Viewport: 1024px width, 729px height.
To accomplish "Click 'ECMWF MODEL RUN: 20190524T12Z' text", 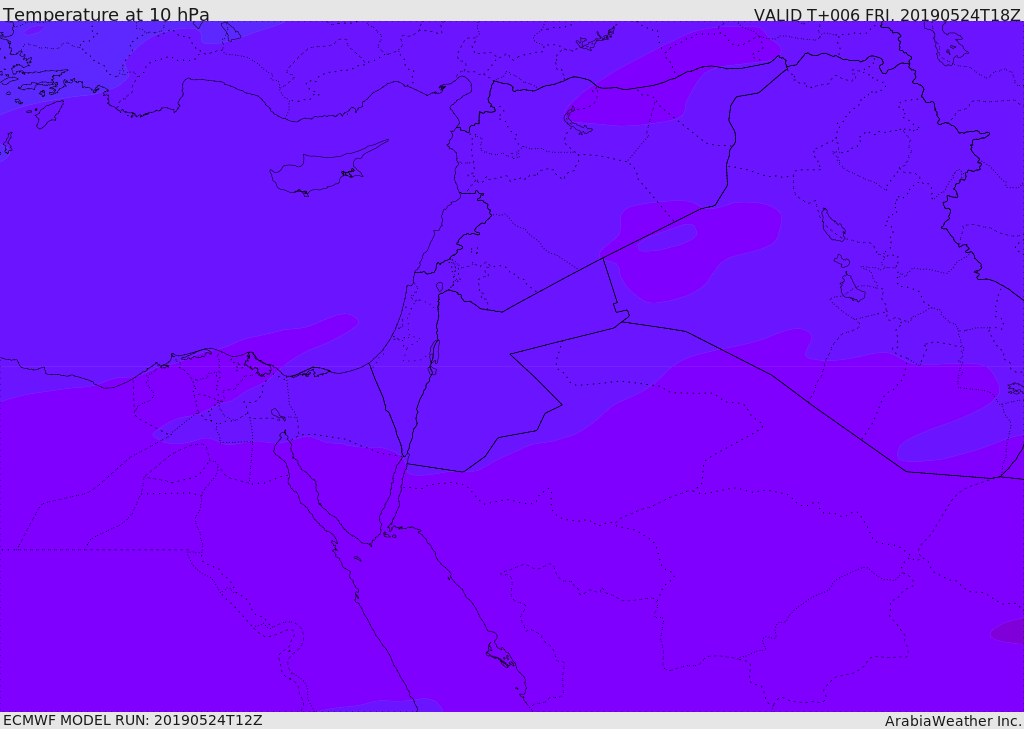I will (x=133, y=721).
